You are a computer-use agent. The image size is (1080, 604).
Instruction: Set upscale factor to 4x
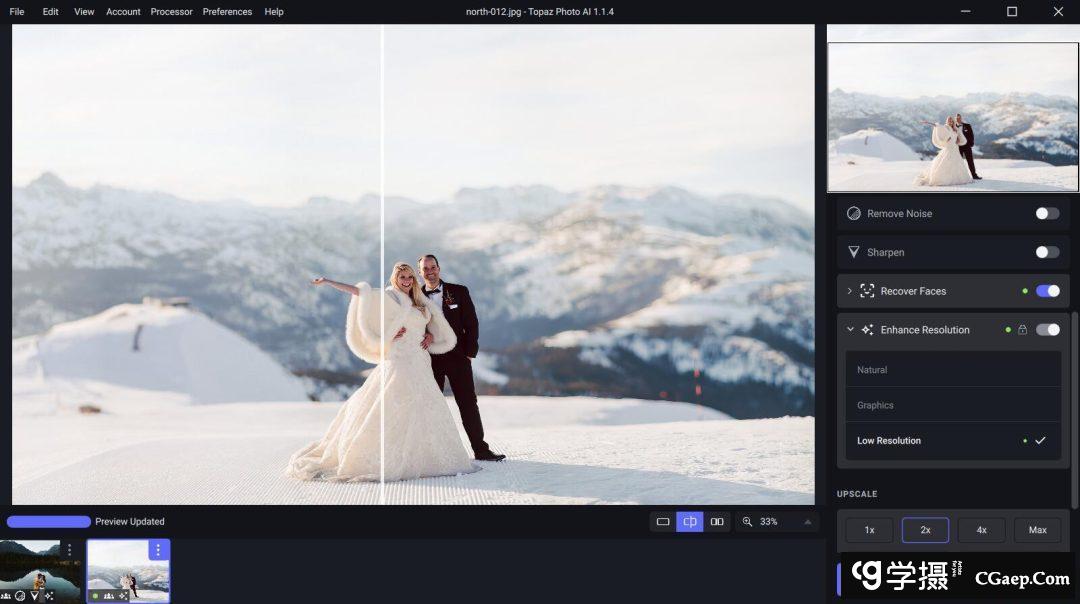coord(981,530)
